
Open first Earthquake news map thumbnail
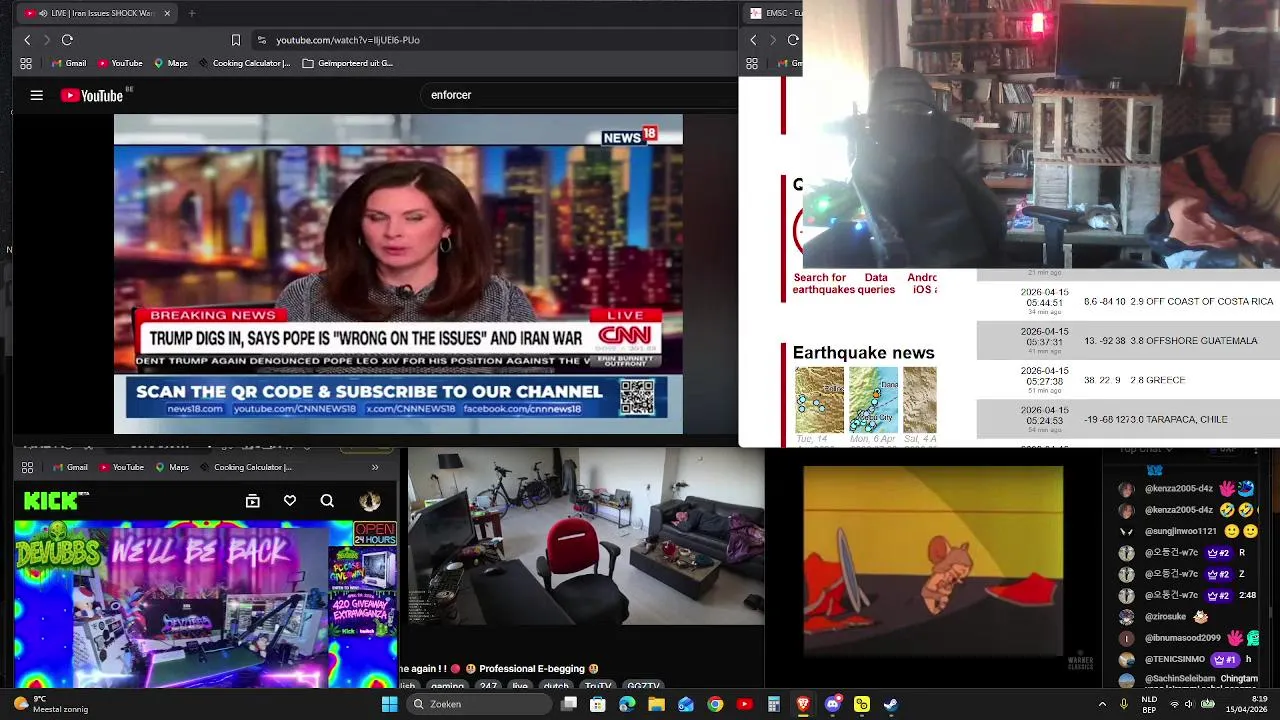click(819, 400)
